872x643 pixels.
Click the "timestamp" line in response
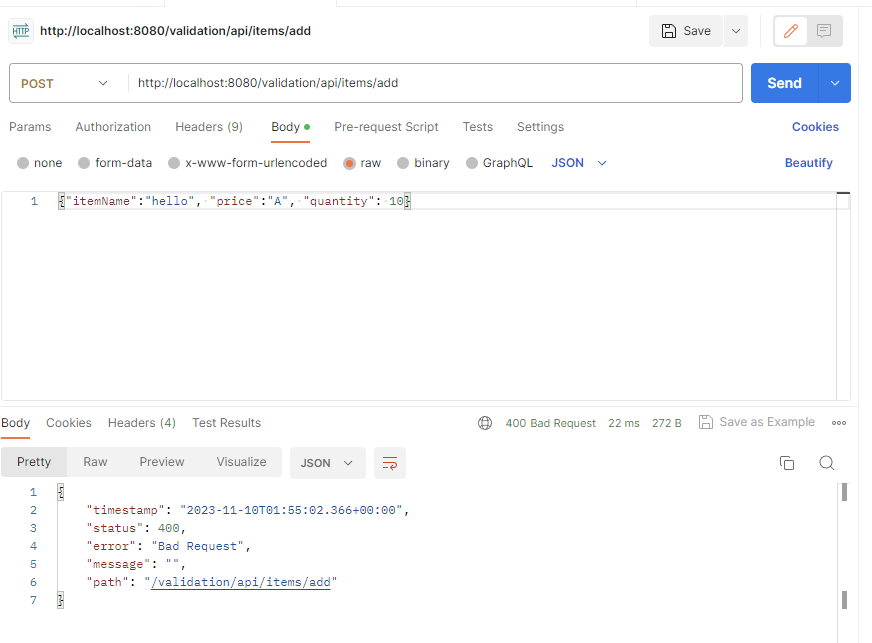tap(247, 510)
